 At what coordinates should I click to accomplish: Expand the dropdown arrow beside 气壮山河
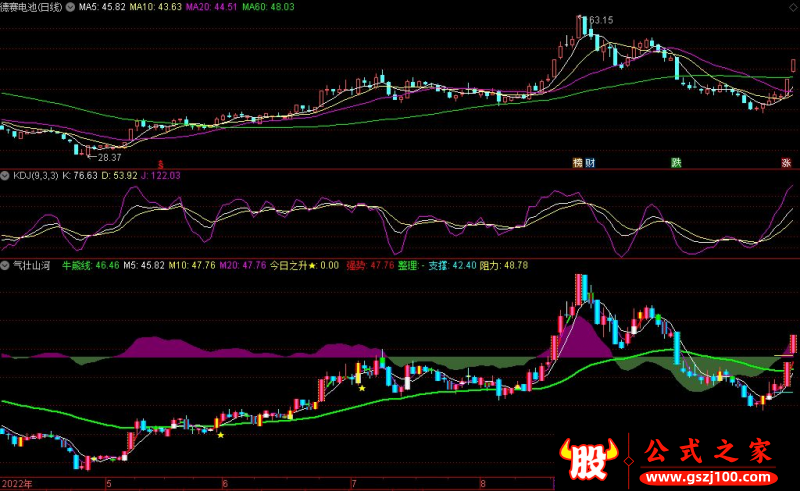(x=5, y=265)
